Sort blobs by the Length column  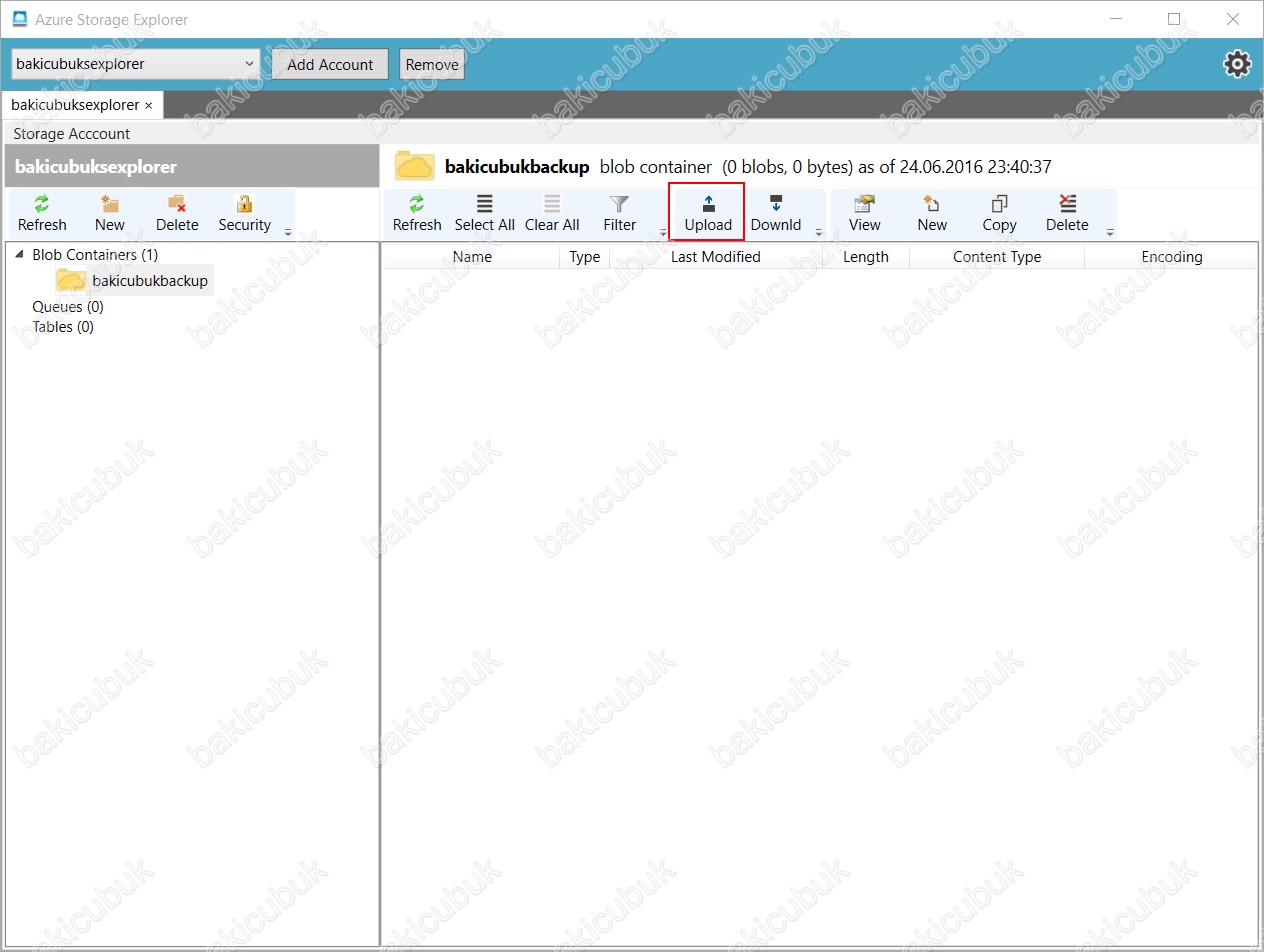coord(866,257)
